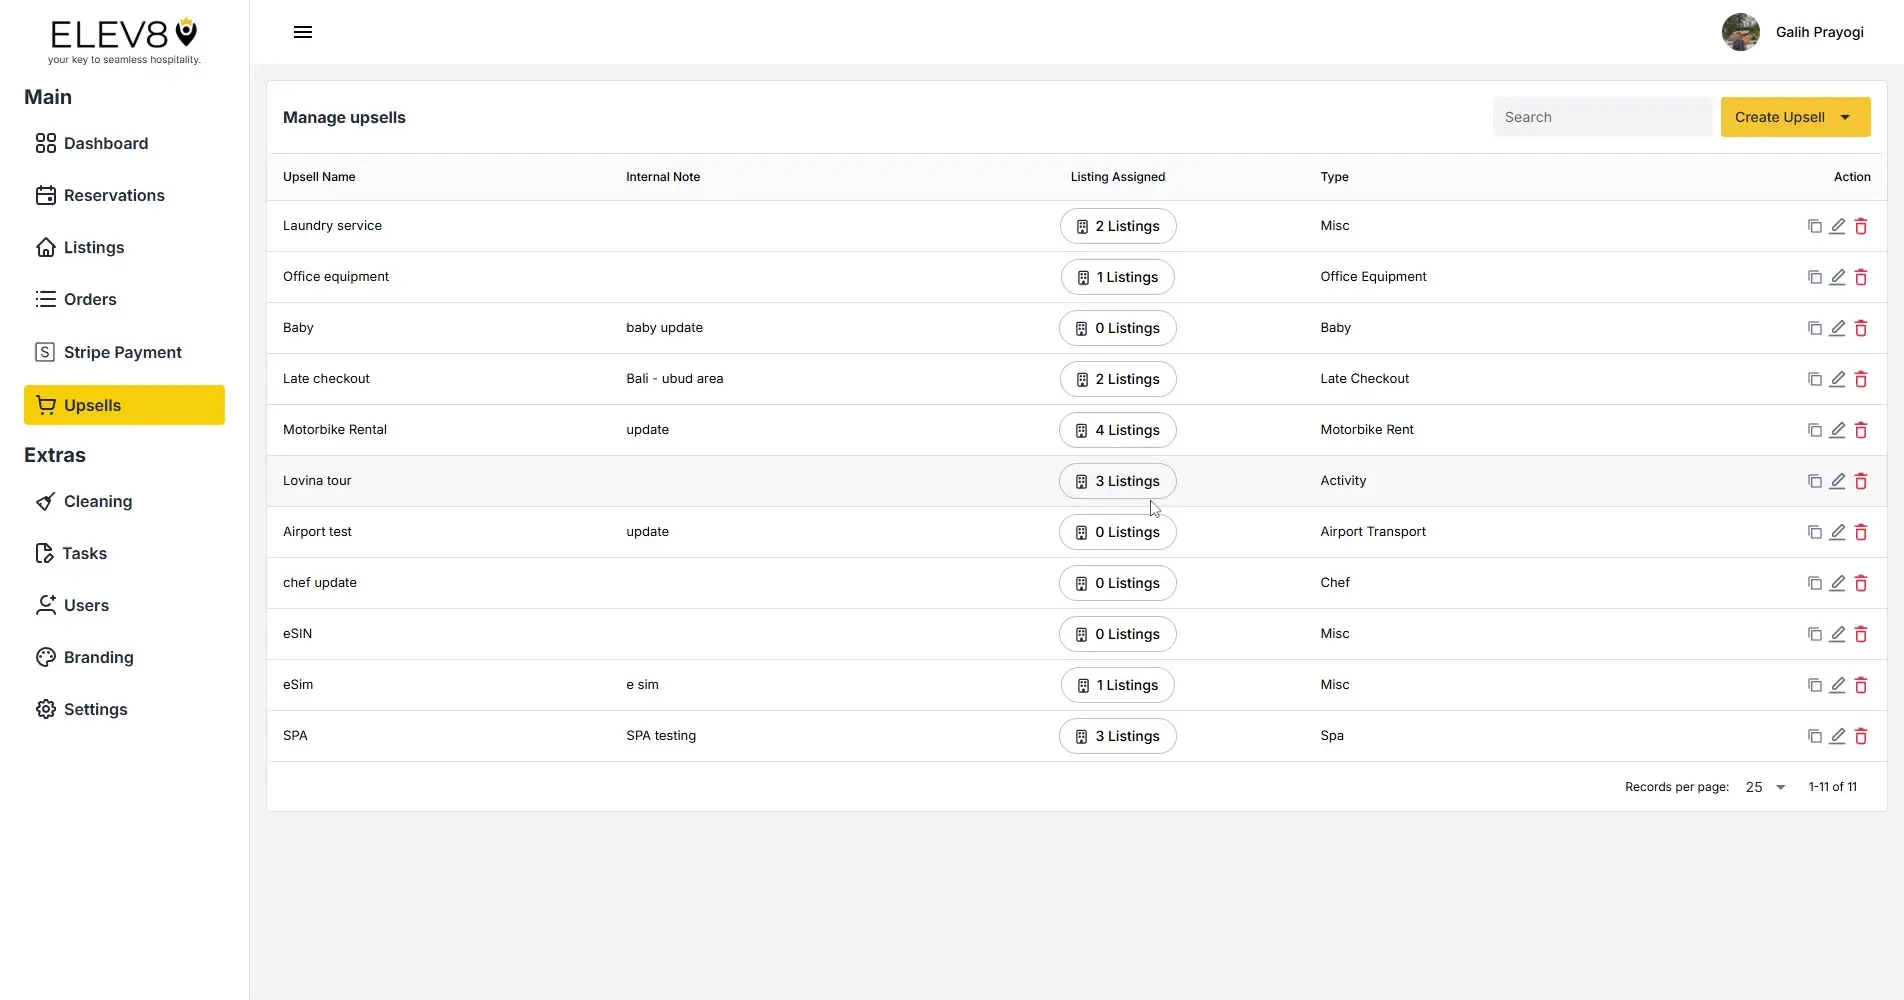Click inside the Search field
The height and width of the screenshot is (1000, 1904).
pos(1601,117)
